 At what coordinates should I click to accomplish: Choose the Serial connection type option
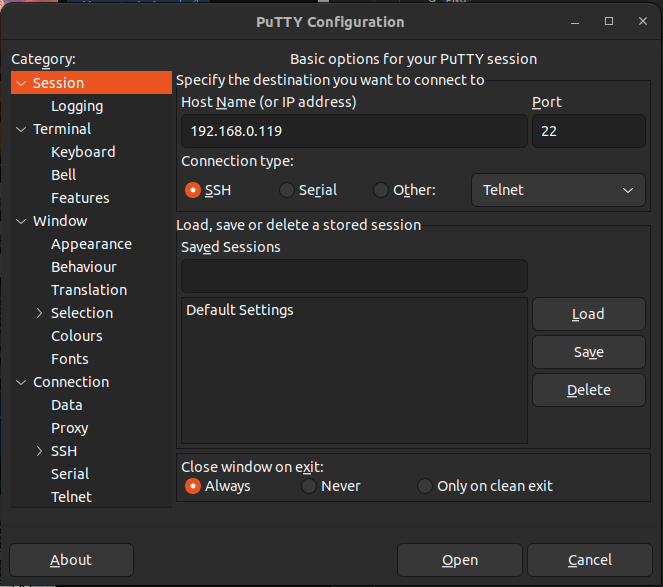pyautogui.click(x=287, y=190)
